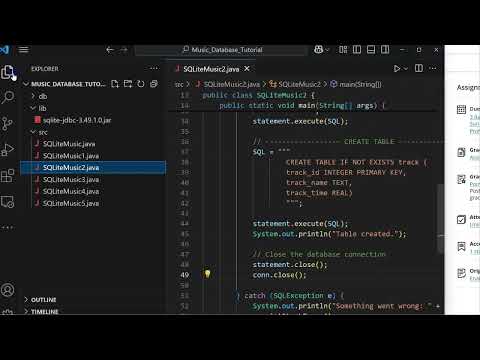Viewport: 480px width, 360px height.
Task: Open the run options dropdown
Action: [x=406, y=69]
